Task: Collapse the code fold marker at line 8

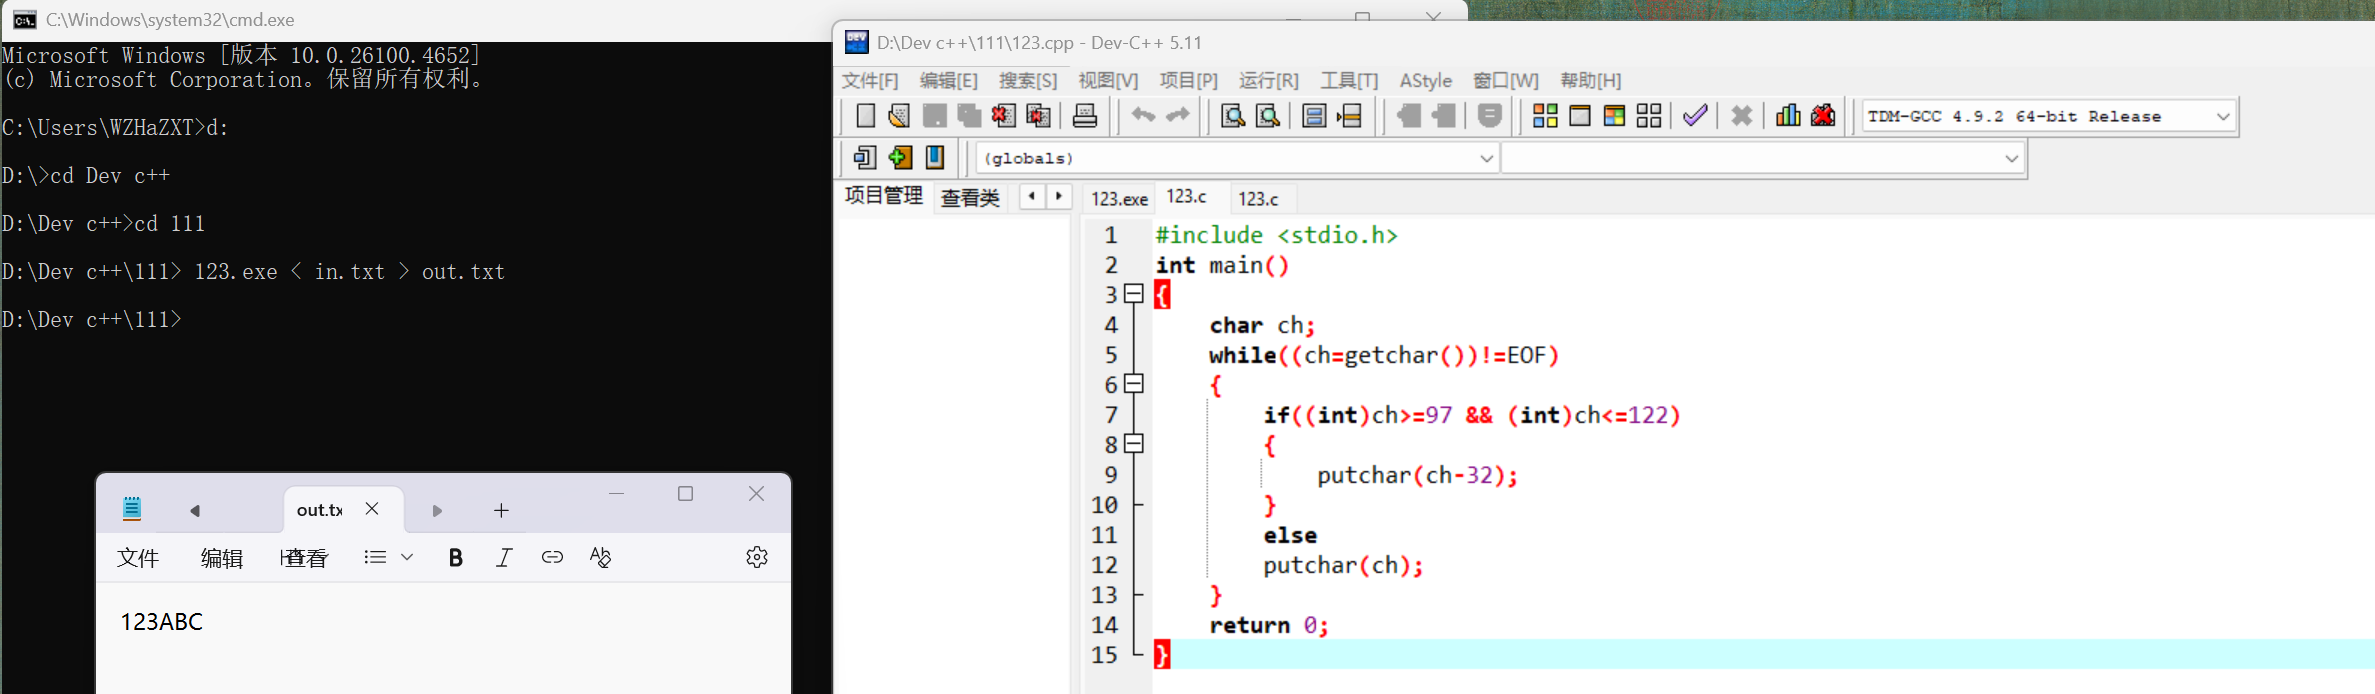Action: click(1134, 444)
